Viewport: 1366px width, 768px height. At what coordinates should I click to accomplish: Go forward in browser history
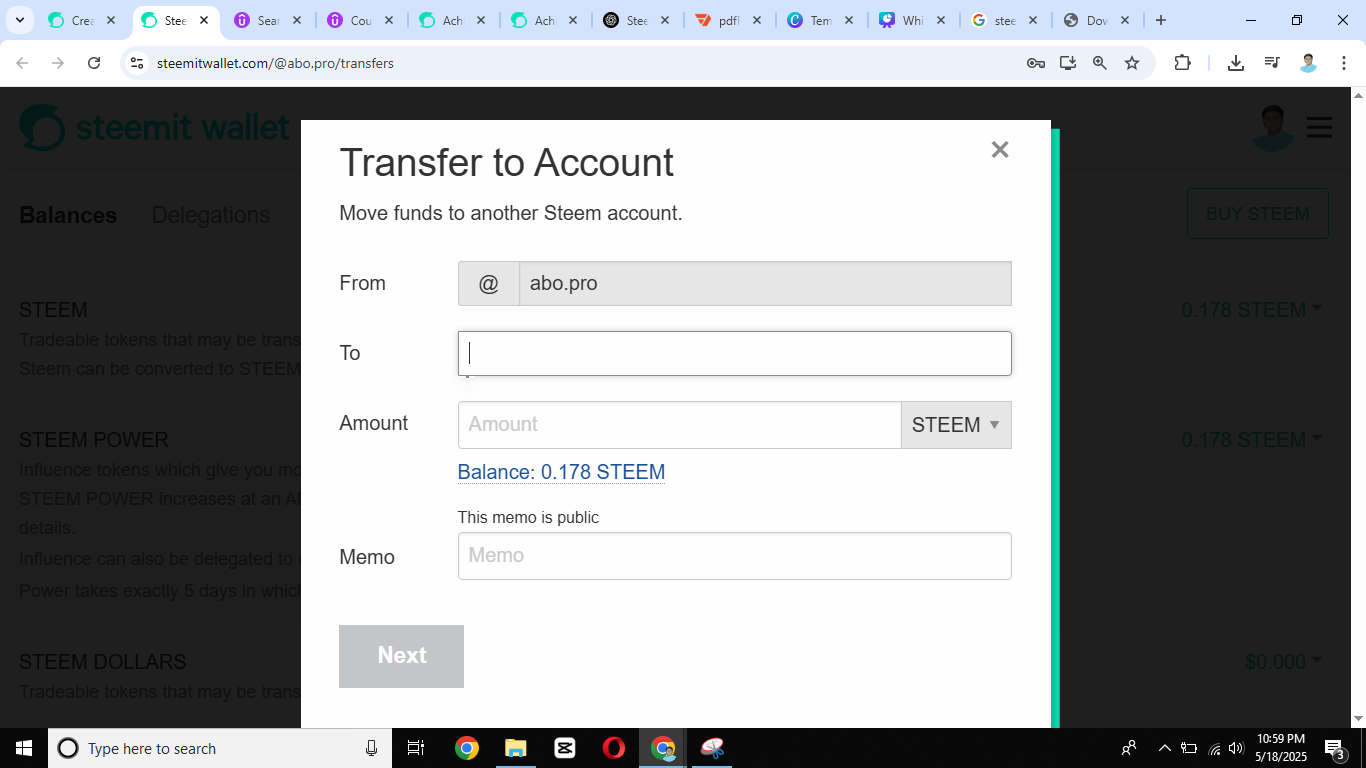click(x=58, y=63)
